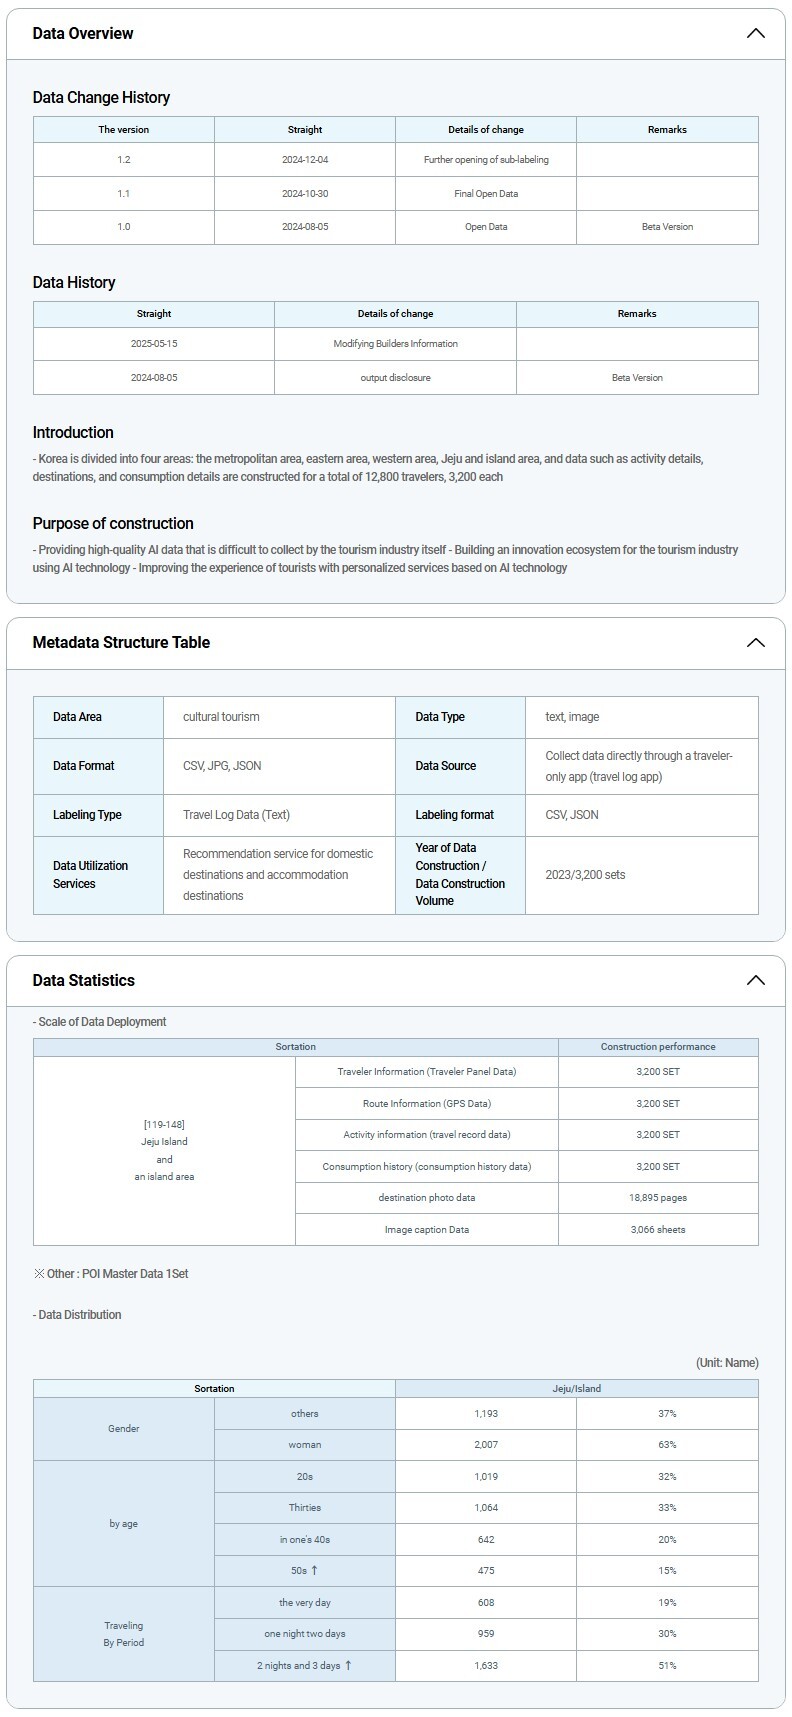Click the up arrow beside 50s
The image size is (792, 1717).
pyautogui.click(x=315, y=1570)
